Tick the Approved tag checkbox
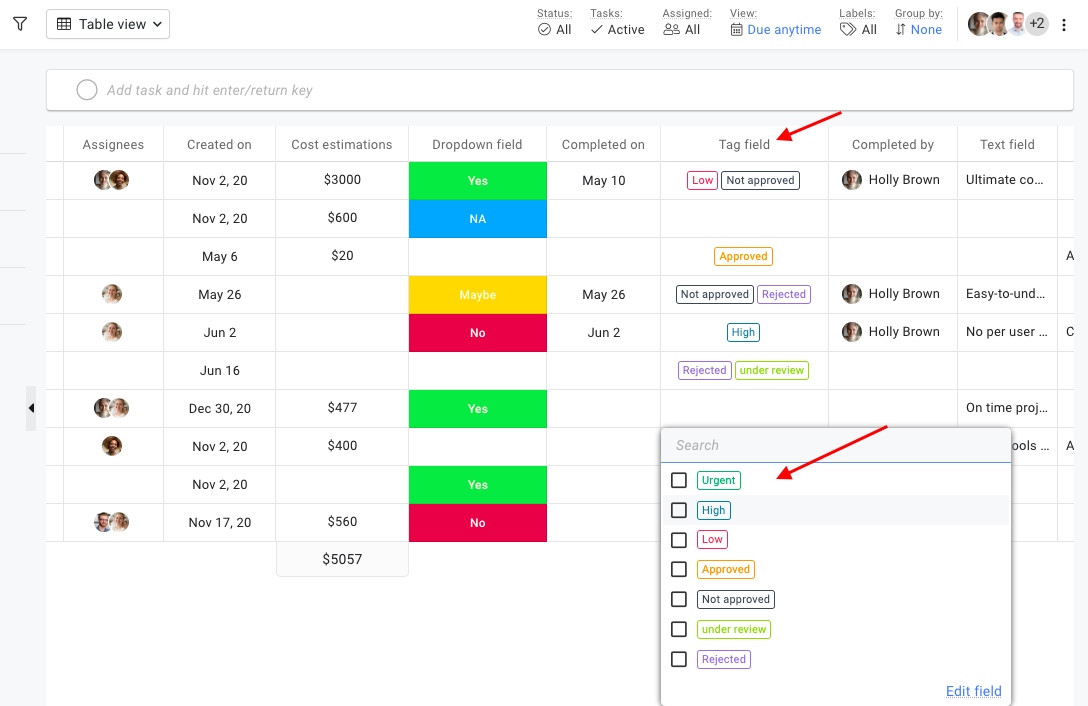Screen dimensions: 1088x706 pos(679,570)
